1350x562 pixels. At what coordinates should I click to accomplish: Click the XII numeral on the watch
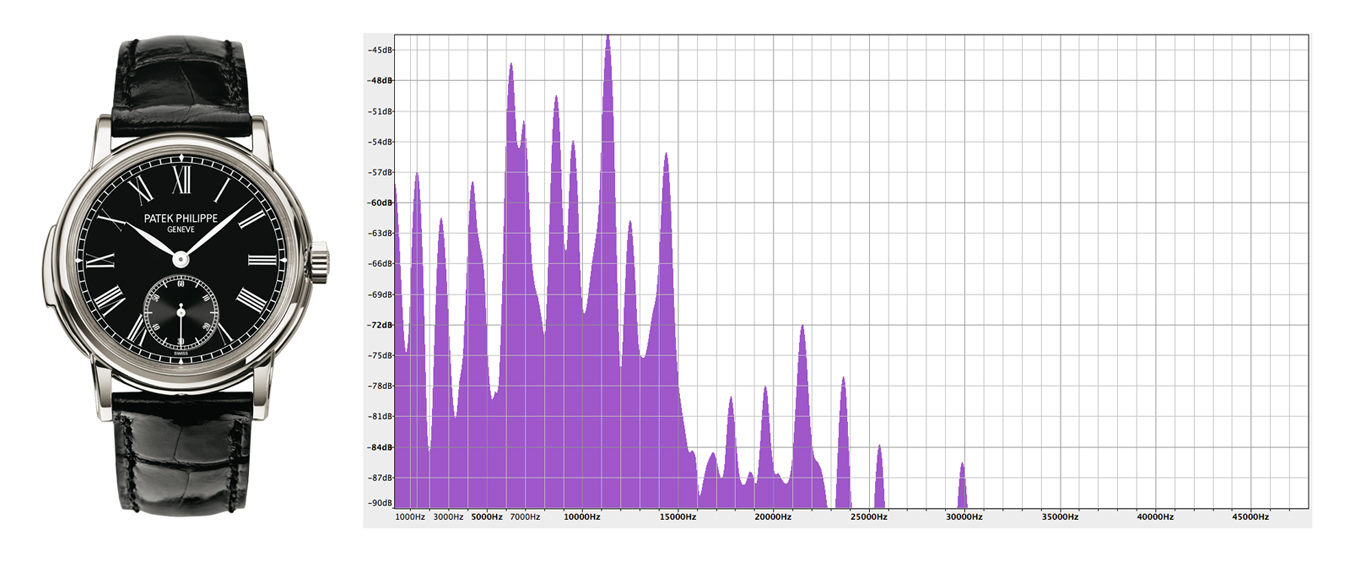181,181
